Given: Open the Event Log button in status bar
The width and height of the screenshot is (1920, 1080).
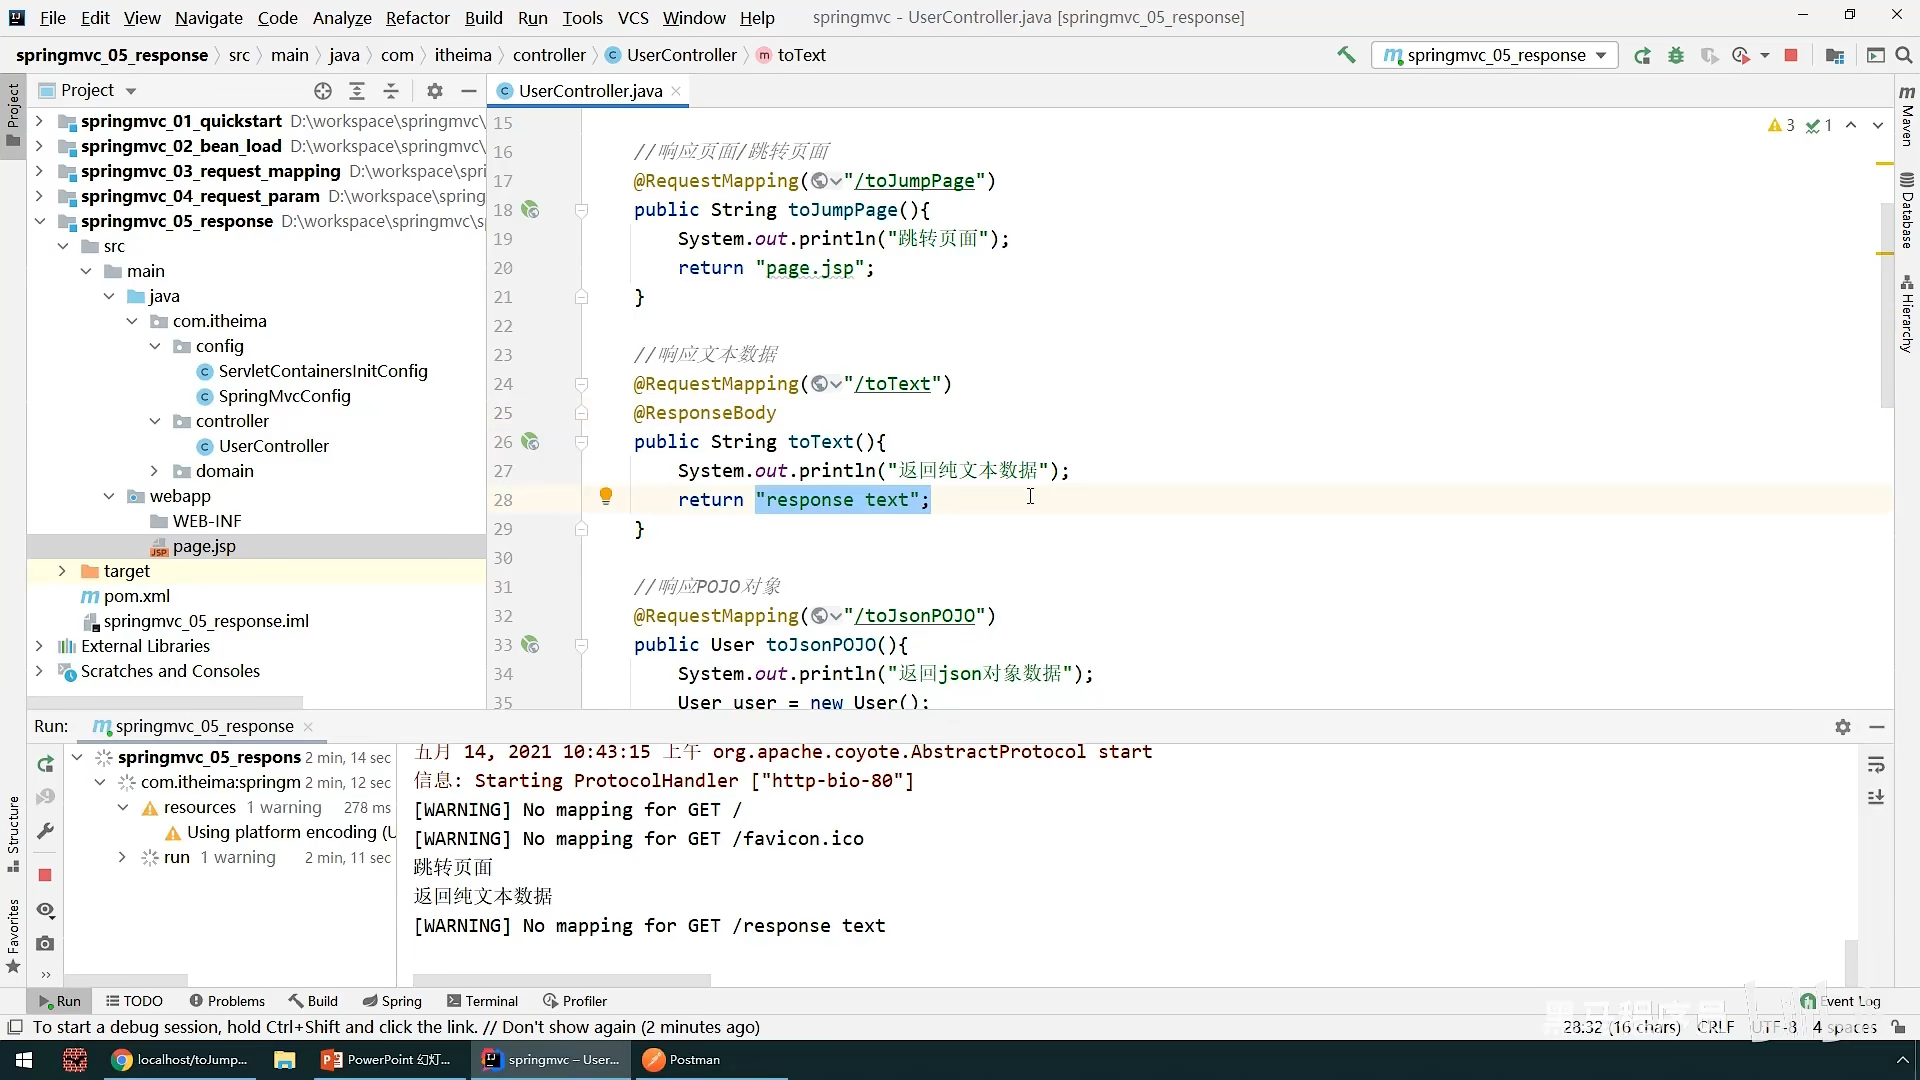Looking at the screenshot, I should coord(1839,1001).
